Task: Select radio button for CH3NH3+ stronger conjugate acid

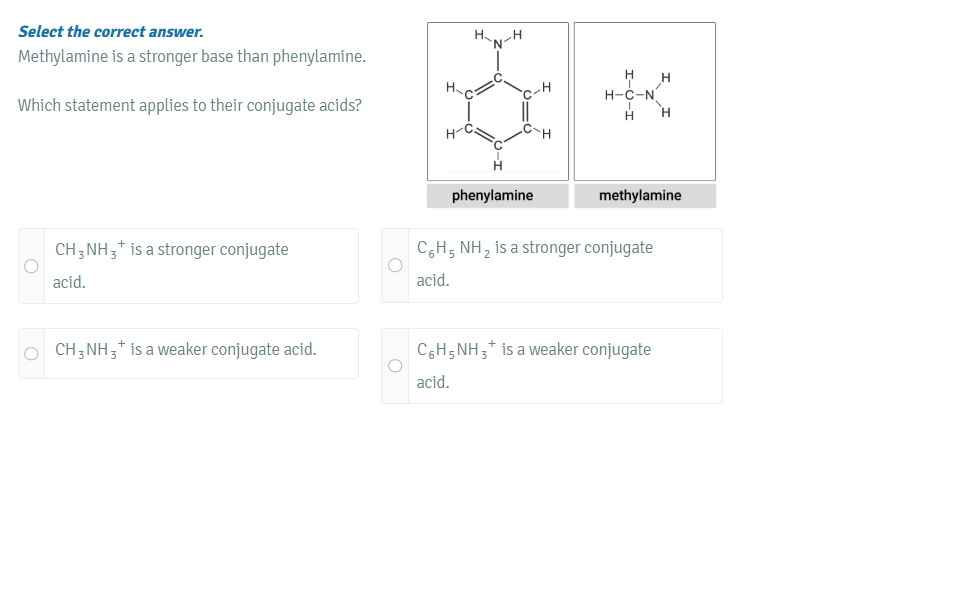Action: [x=31, y=266]
